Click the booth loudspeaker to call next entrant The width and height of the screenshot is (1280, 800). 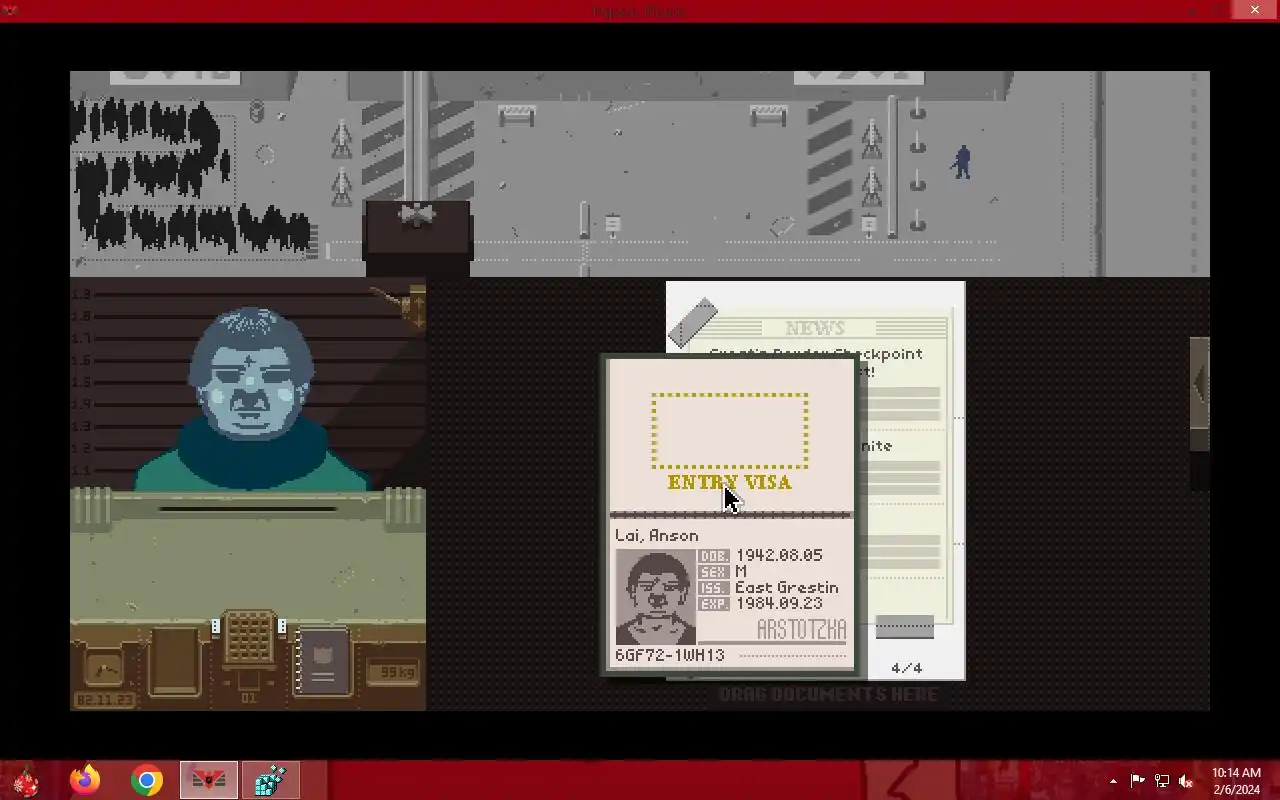[x=417, y=215]
